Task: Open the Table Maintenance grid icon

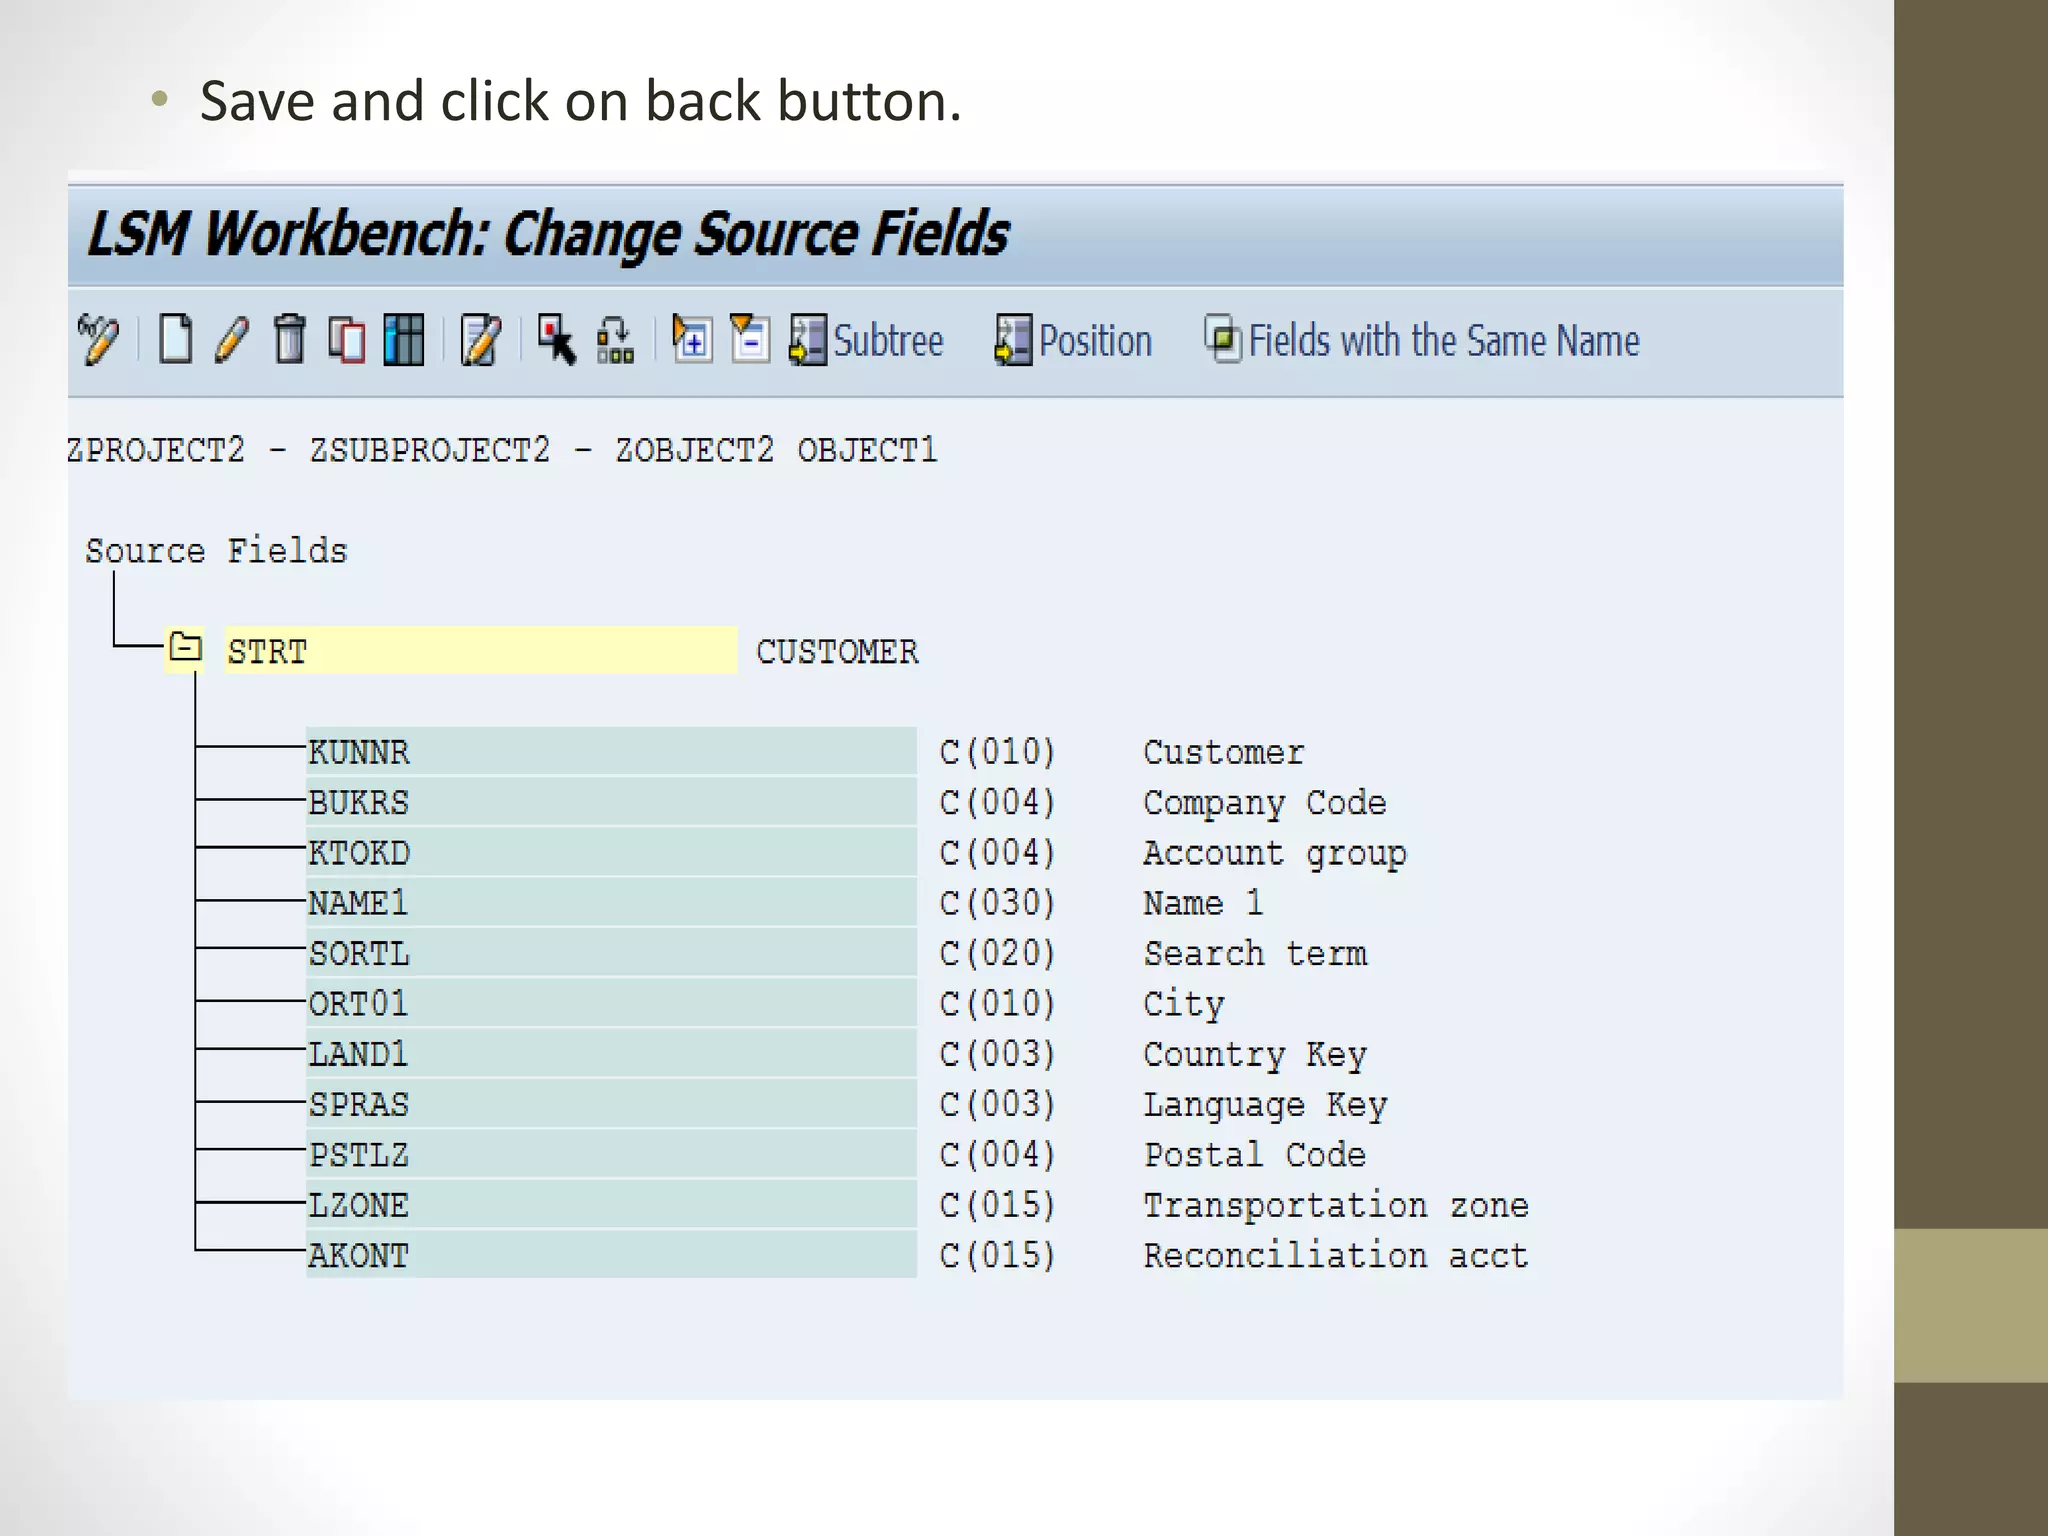Action: point(404,340)
